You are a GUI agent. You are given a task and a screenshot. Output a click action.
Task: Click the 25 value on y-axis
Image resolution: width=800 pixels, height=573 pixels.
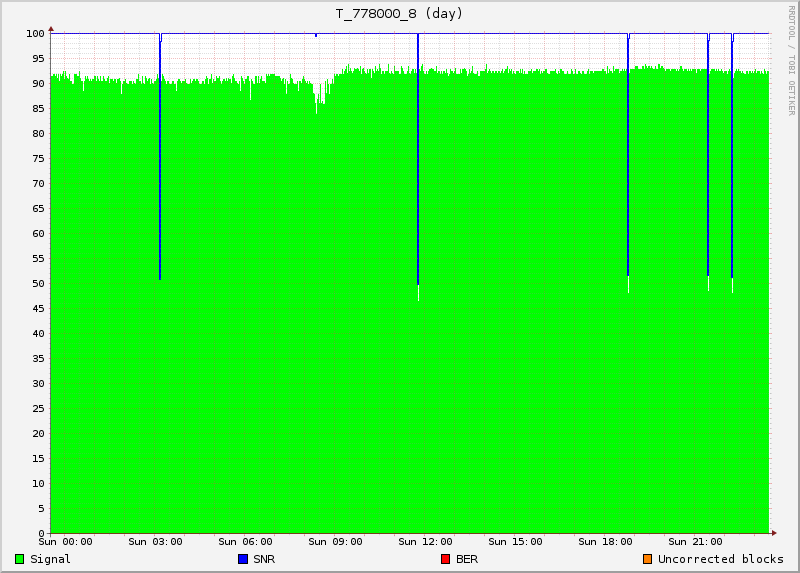pyautogui.click(x=38, y=409)
